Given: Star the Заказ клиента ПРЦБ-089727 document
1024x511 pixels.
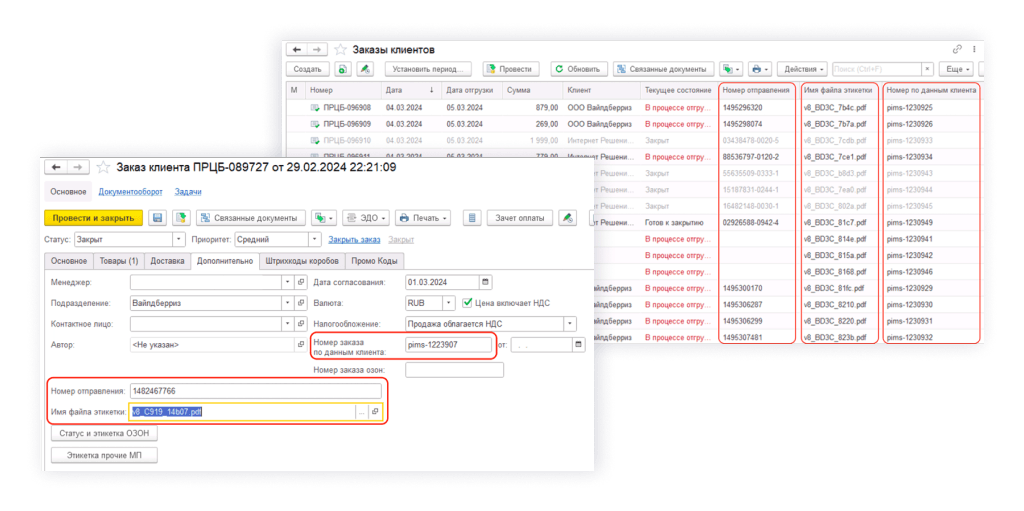Looking at the screenshot, I should pos(103,167).
